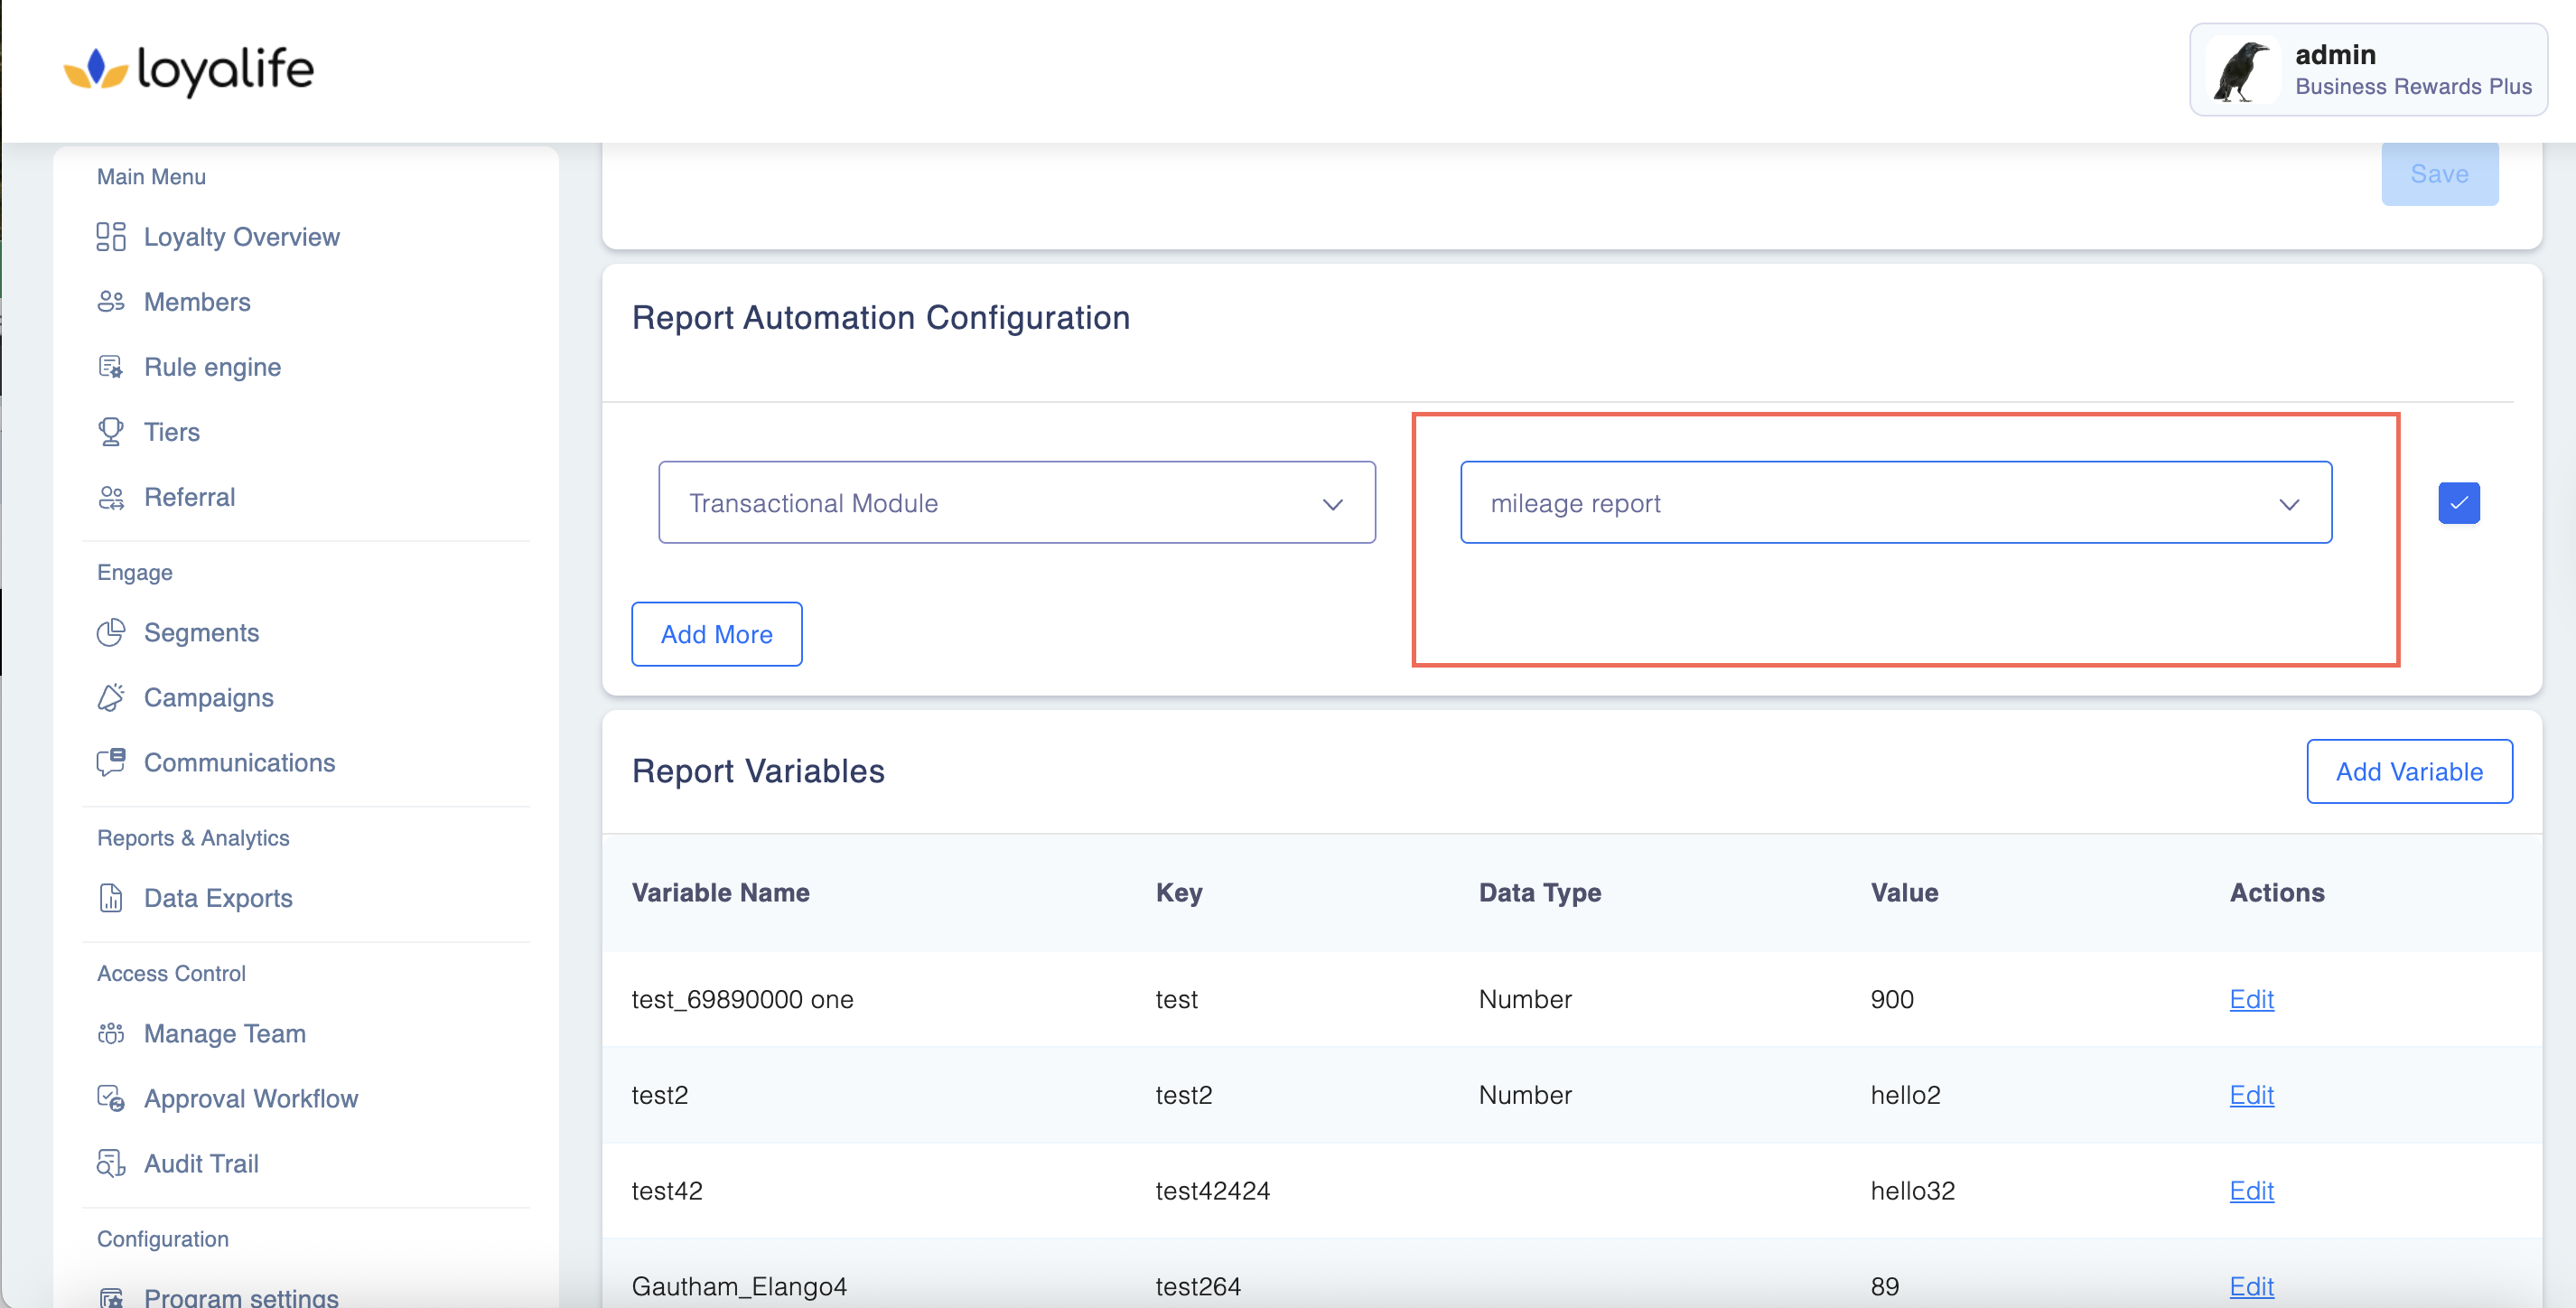Click the Loyalty Overview dashboard icon
This screenshot has height=1308, width=2576.
coord(110,237)
